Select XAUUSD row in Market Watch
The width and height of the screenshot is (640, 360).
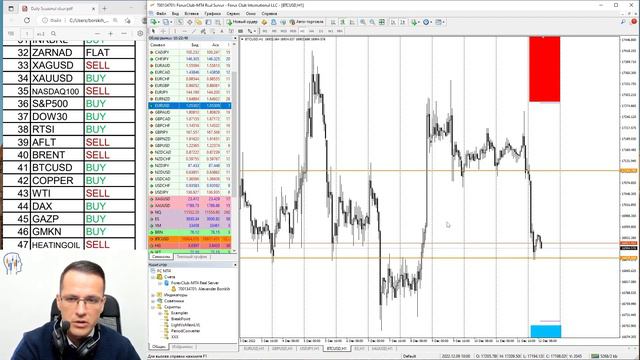click(190, 206)
